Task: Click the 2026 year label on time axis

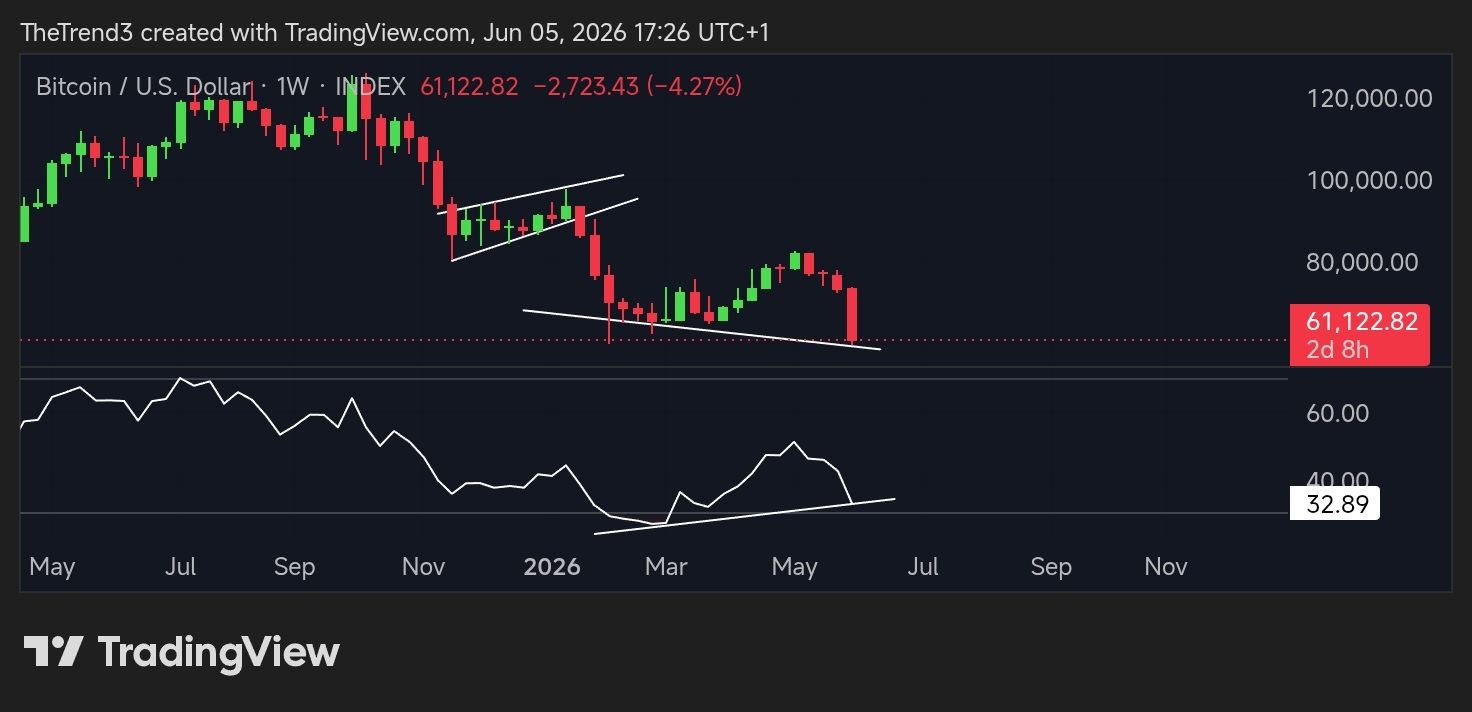Action: pos(552,567)
